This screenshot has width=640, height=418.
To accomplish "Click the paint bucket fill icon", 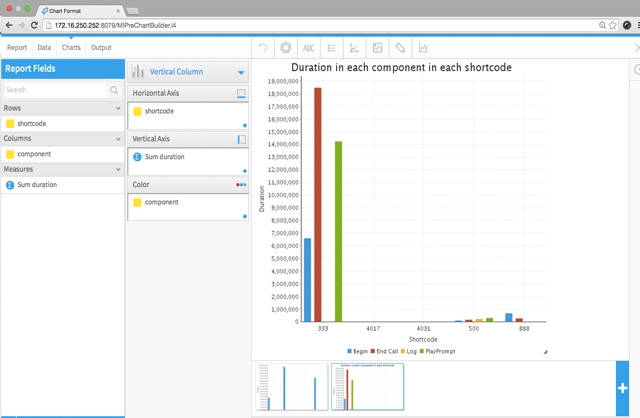I will pyautogui.click(x=400, y=47).
